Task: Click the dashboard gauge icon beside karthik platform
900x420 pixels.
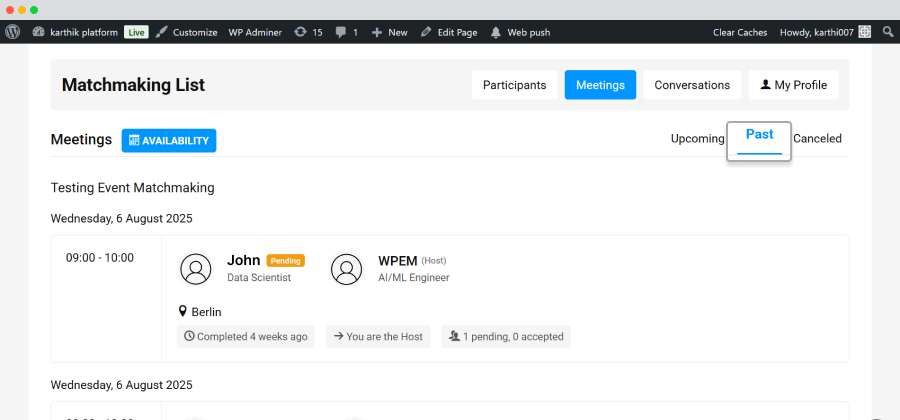Action: point(38,32)
